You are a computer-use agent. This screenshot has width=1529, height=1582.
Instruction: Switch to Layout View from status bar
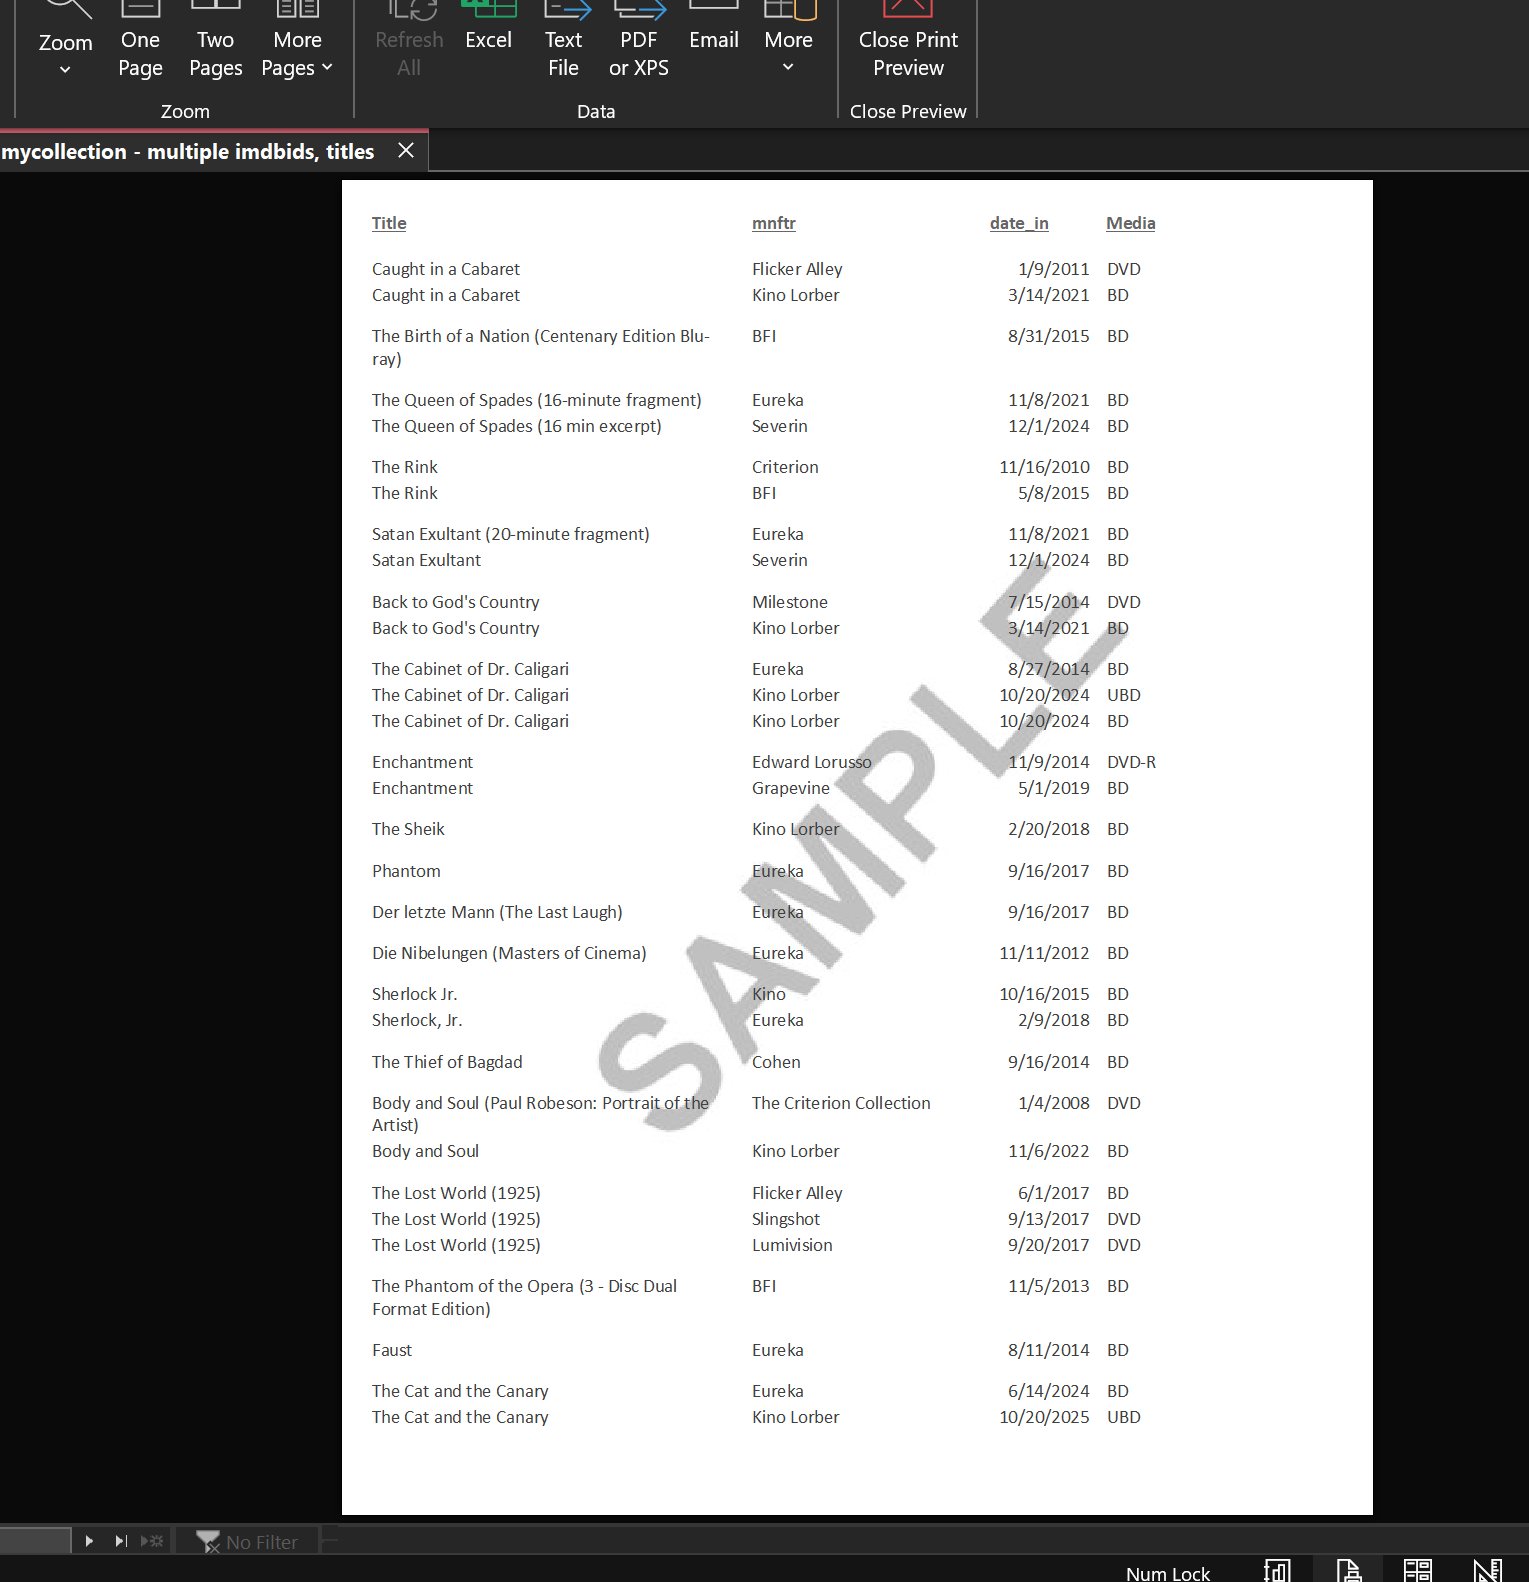pyautogui.click(x=1417, y=1570)
